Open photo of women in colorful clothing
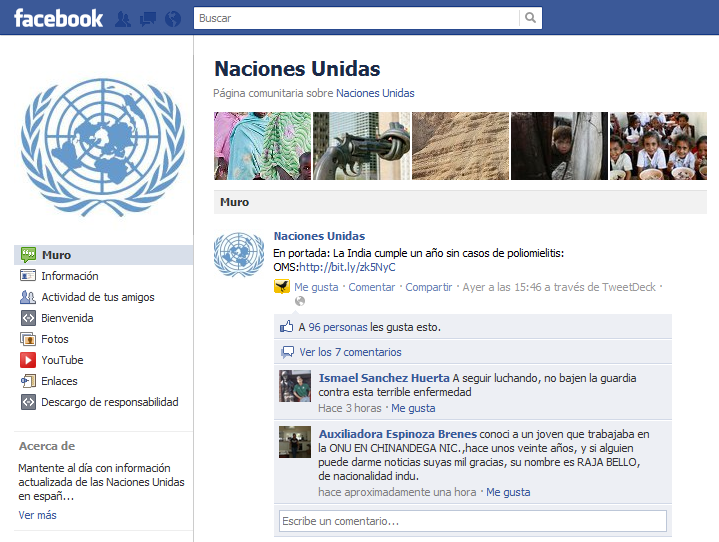The width and height of the screenshot is (719, 542). point(262,146)
